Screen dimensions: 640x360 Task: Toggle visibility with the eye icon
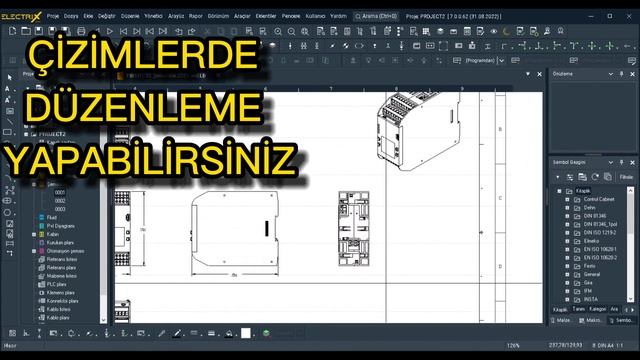click(x=493, y=31)
